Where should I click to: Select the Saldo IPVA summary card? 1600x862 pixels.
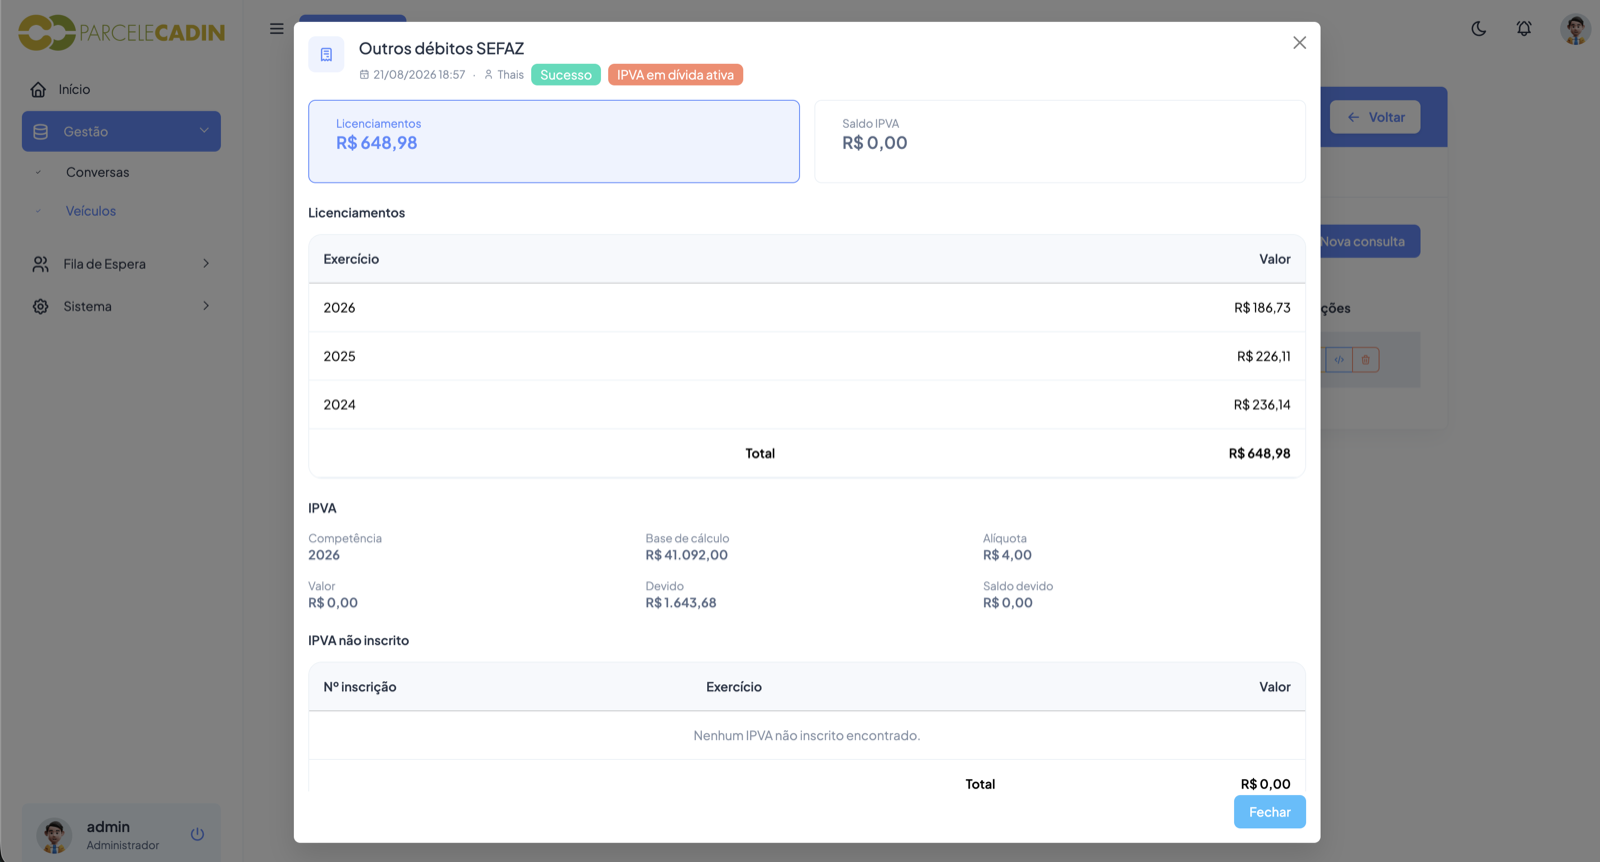[1060, 141]
